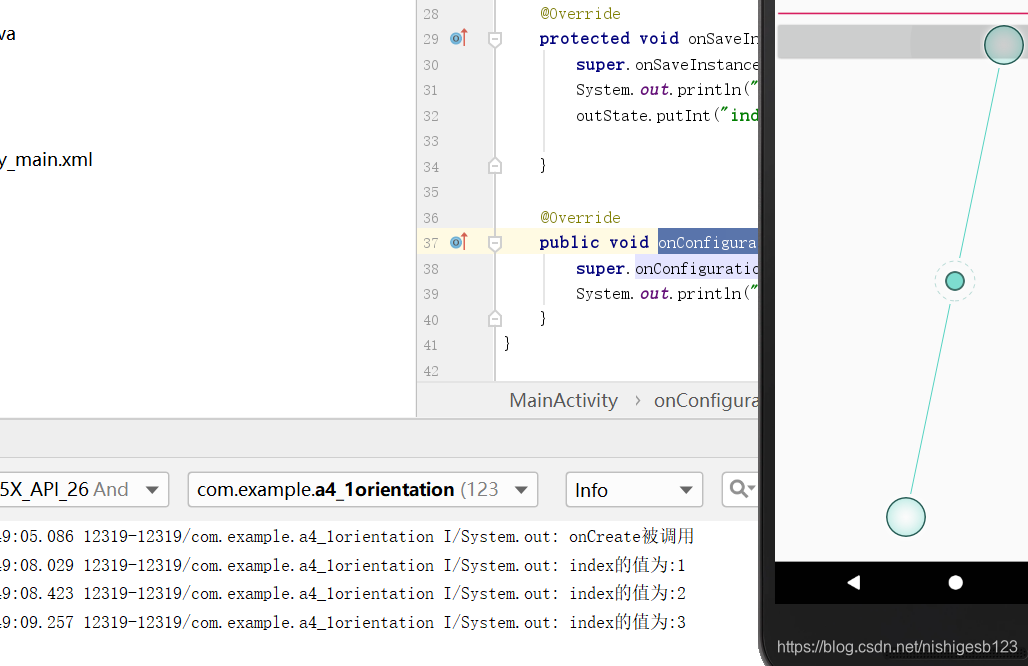Tap the emulator Home navigation button

pos(955,582)
